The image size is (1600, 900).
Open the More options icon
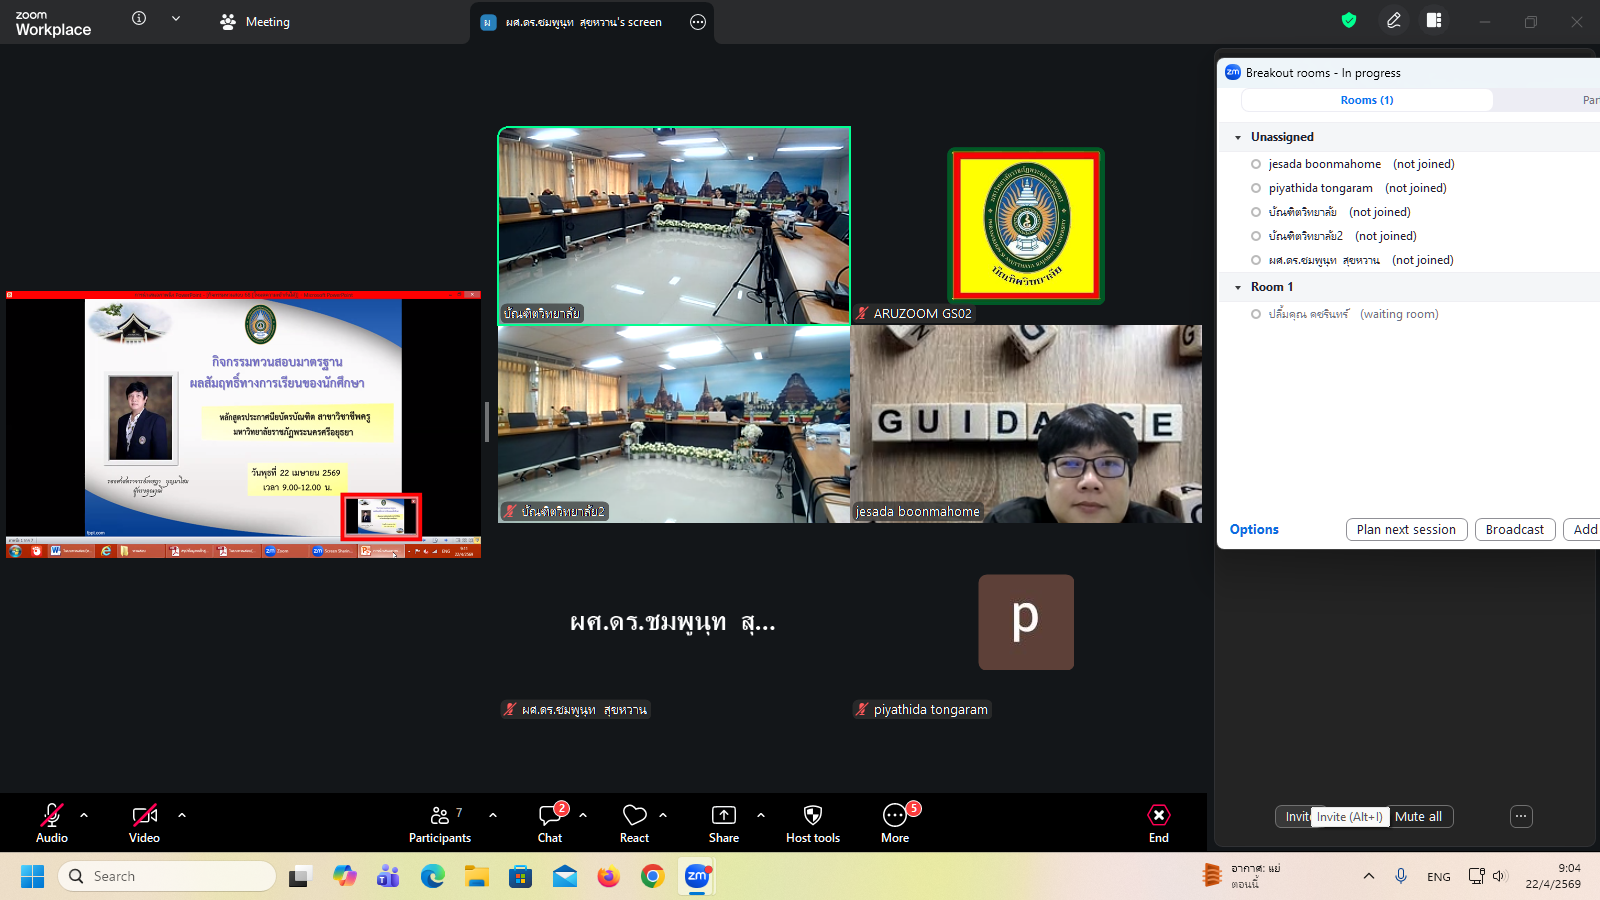click(894, 816)
